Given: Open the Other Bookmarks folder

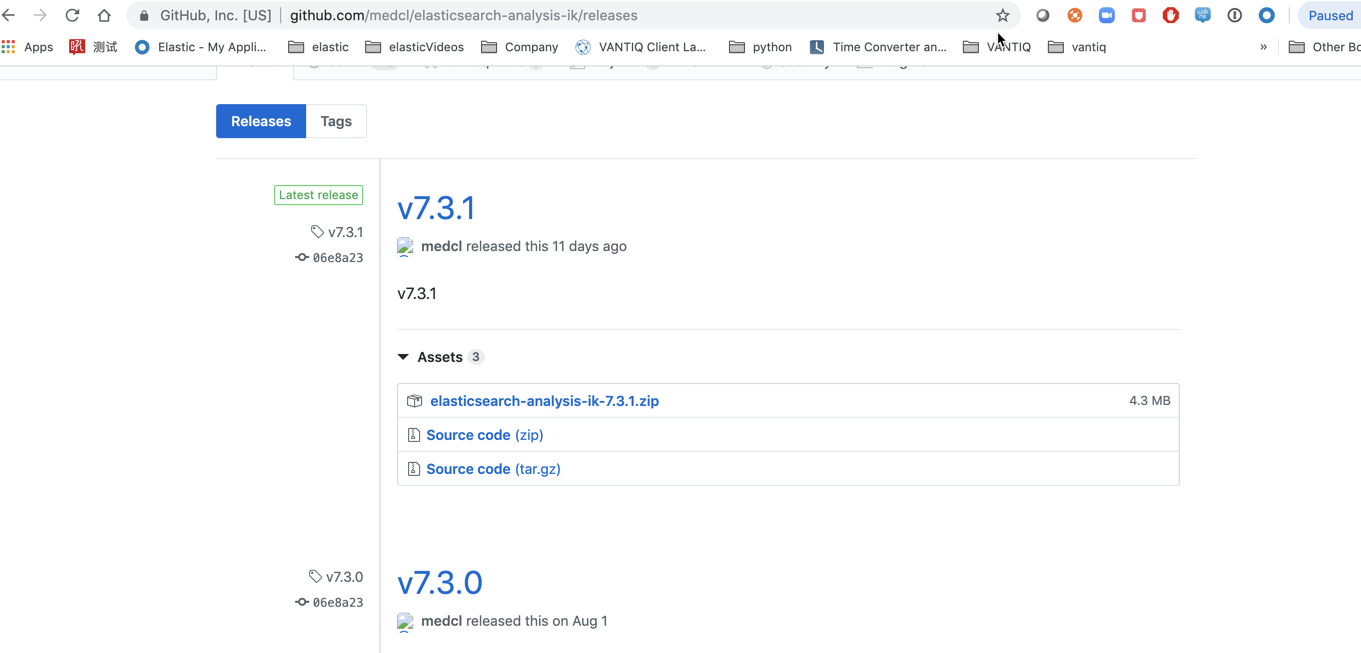Looking at the screenshot, I should pos(1324,47).
